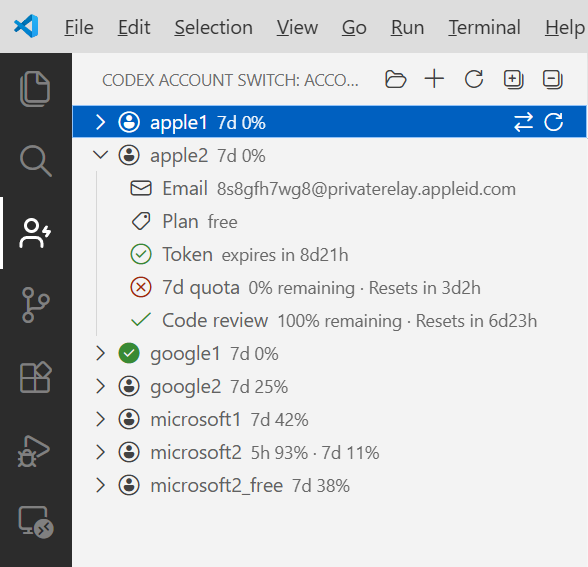Click 'Token expires in 8d21h' entry
This screenshot has height=567, width=588.
(330, 254)
